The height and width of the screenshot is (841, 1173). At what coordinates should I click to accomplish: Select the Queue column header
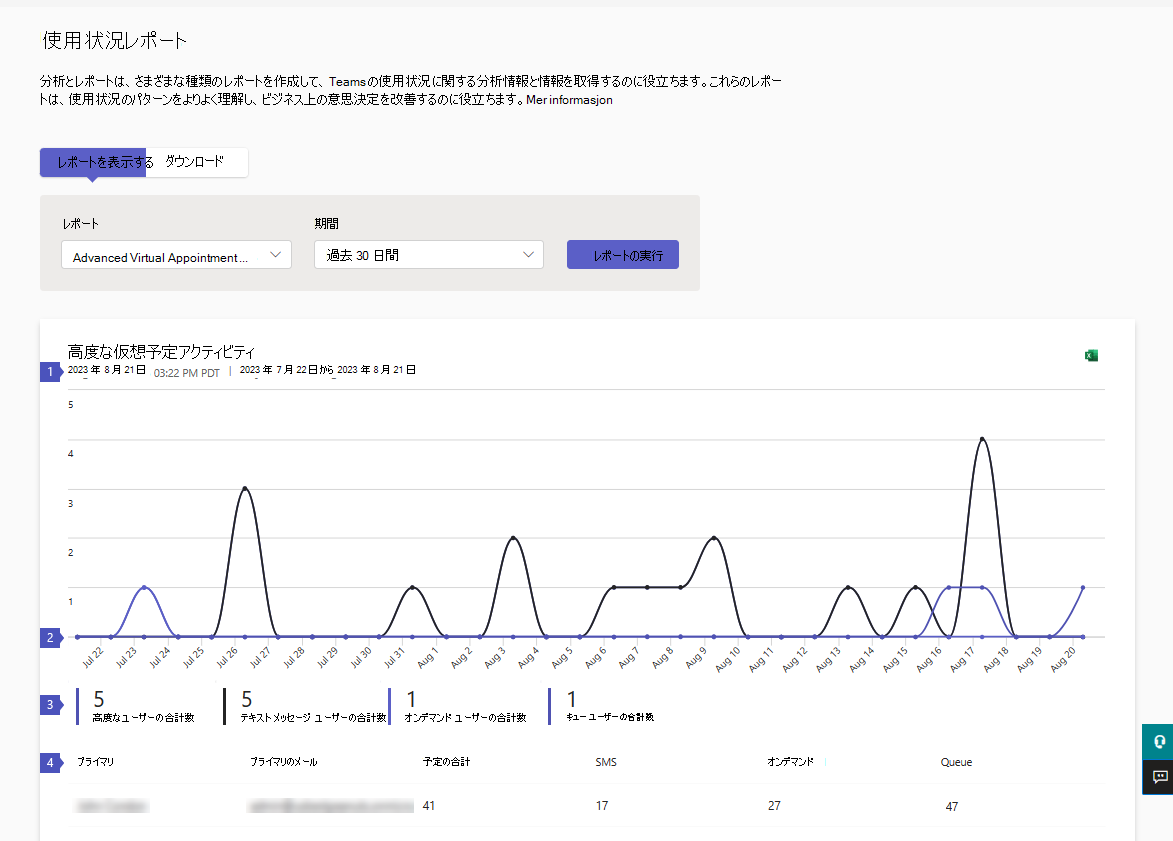pyautogui.click(x=956, y=762)
